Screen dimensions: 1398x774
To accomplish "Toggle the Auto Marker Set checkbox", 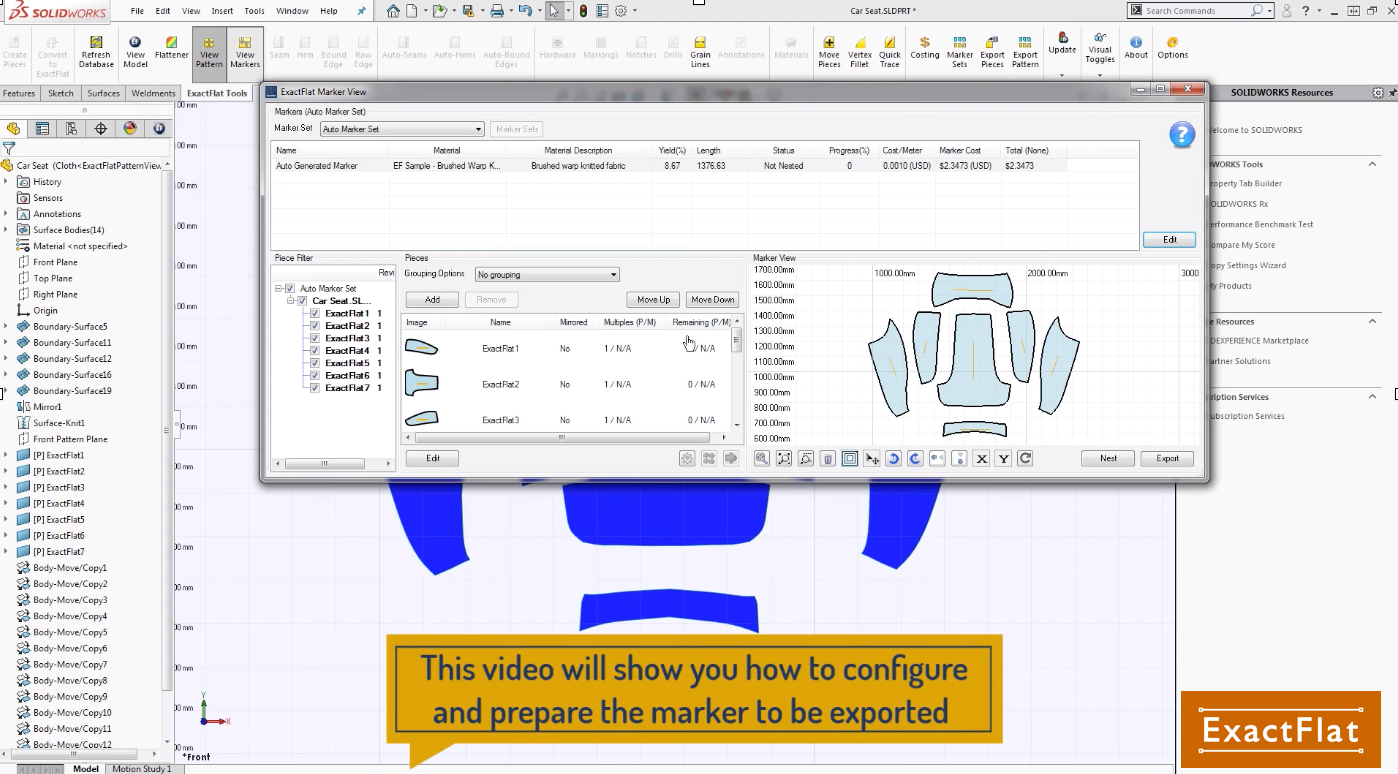I will (x=290, y=289).
